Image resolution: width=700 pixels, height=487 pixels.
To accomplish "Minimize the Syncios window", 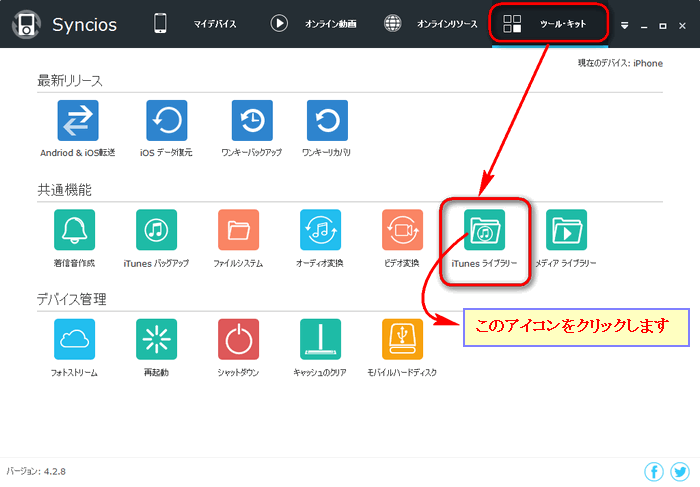I will (x=644, y=26).
